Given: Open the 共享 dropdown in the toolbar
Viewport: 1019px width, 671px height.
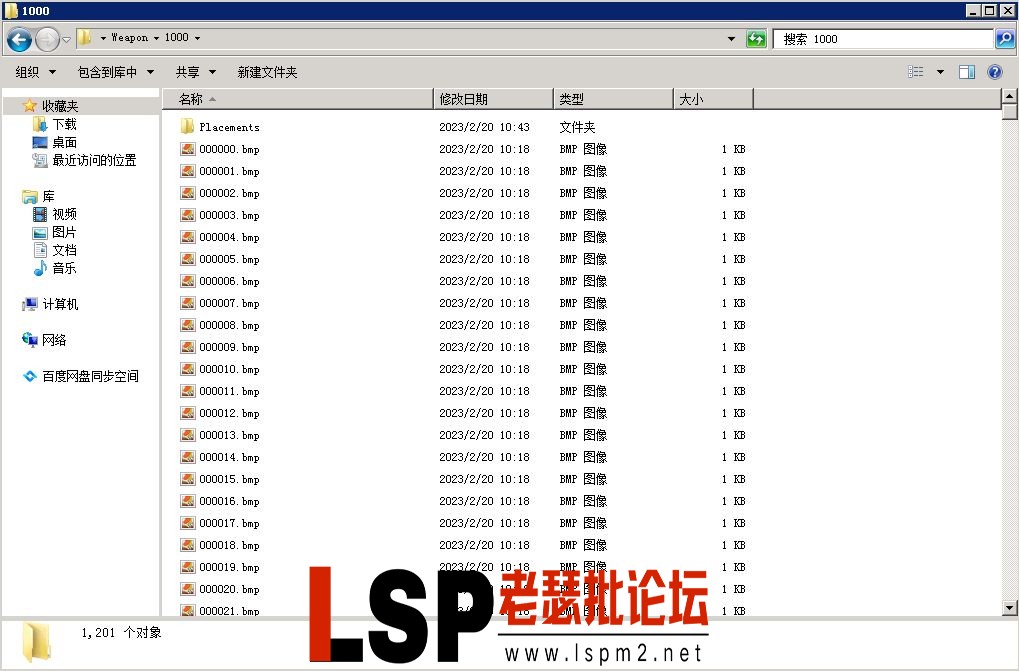Looking at the screenshot, I should pyautogui.click(x=188, y=71).
